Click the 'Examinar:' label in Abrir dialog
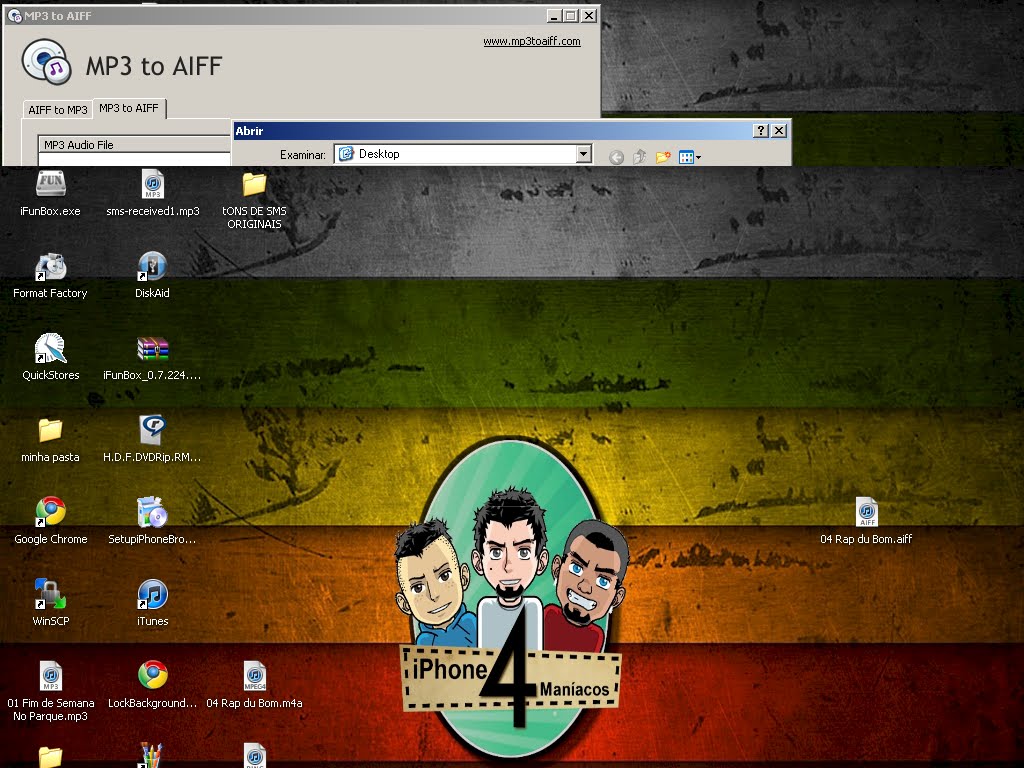This screenshot has width=1024, height=768. tap(302, 155)
